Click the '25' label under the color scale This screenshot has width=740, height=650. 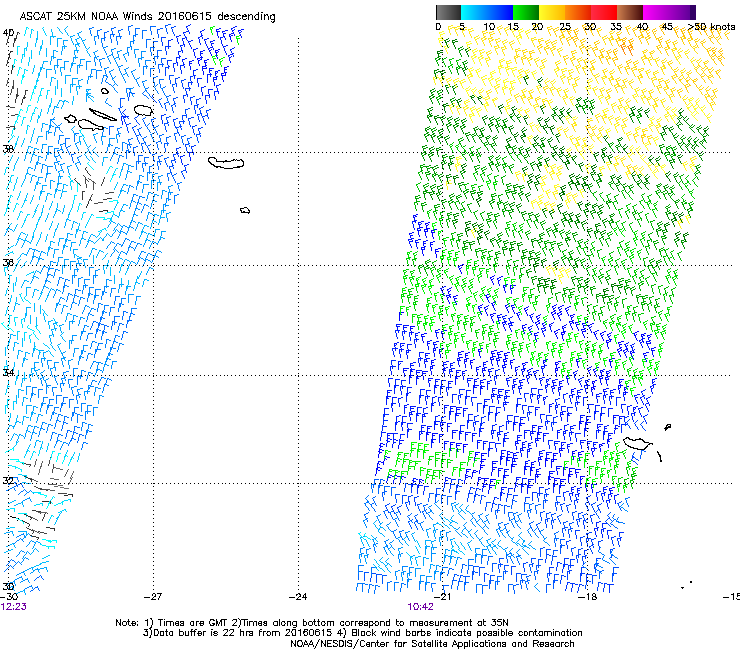click(x=565, y=27)
